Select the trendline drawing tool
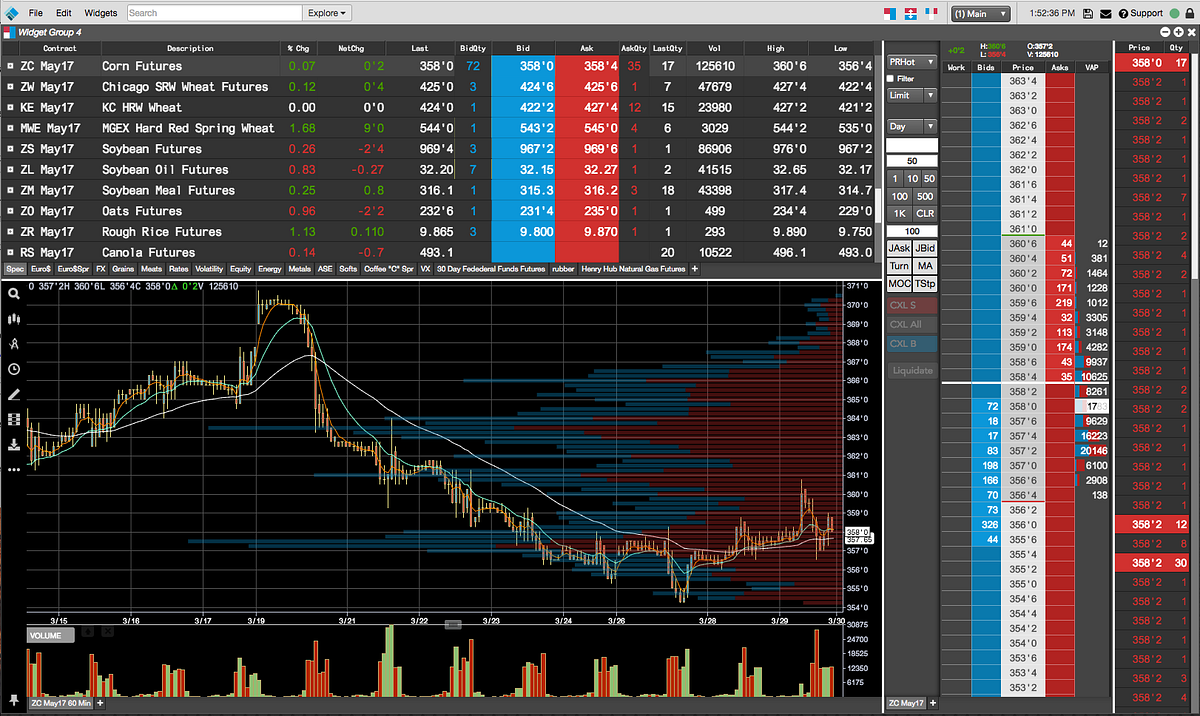The image size is (1200, 716). pyautogui.click(x=13, y=394)
